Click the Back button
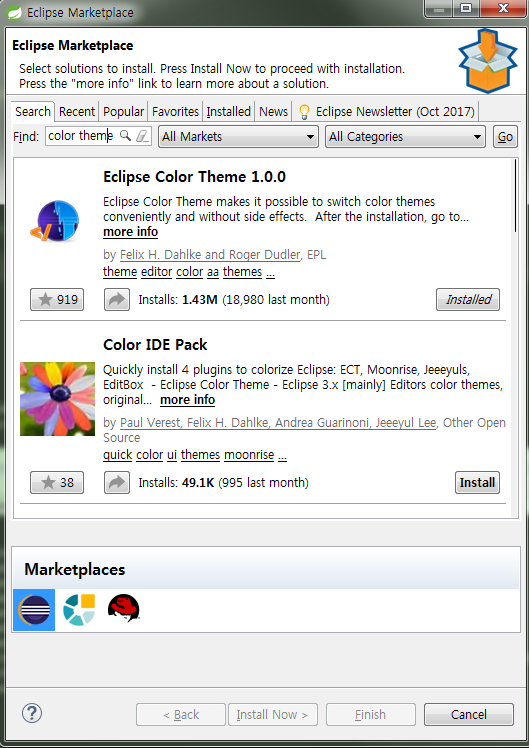Viewport: 529px width, 748px height. click(x=181, y=715)
